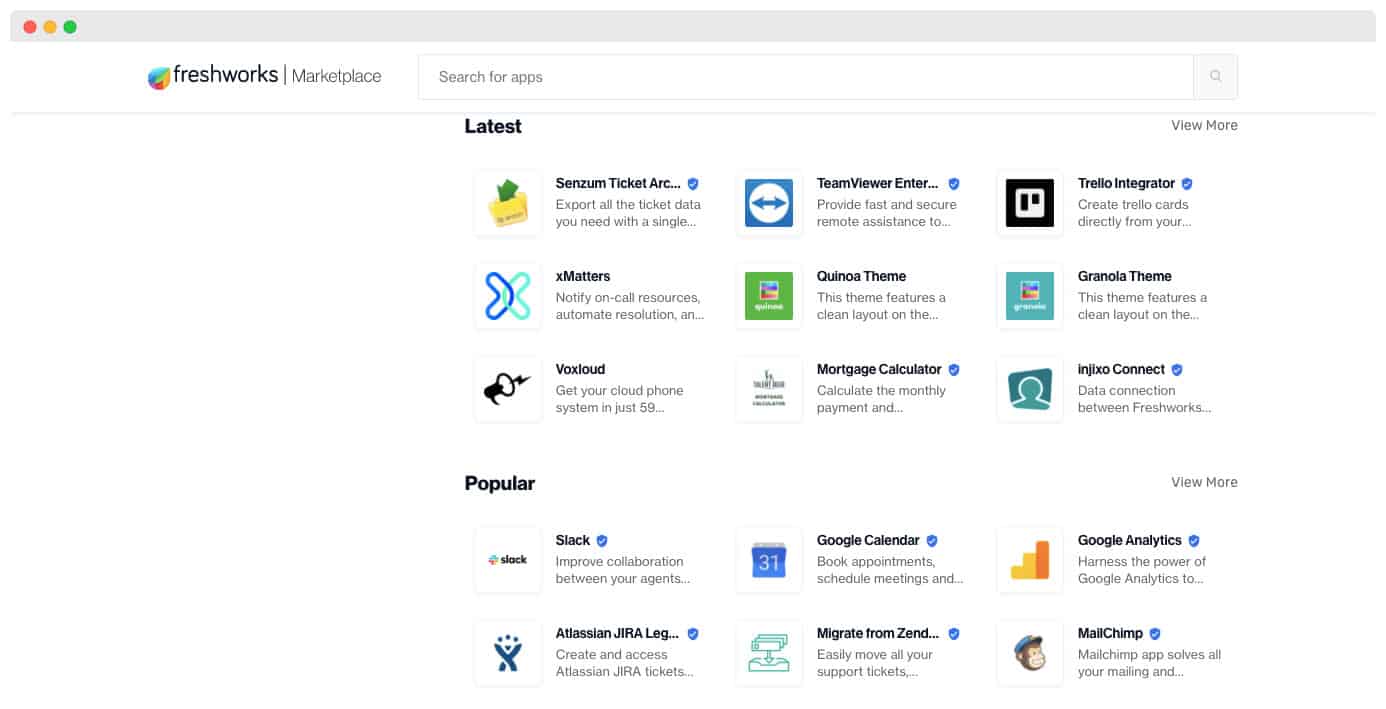The height and width of the screenshot is (709, 1386).
Task: Click 'Harness the power of' description
Action: coord(1142,570)
